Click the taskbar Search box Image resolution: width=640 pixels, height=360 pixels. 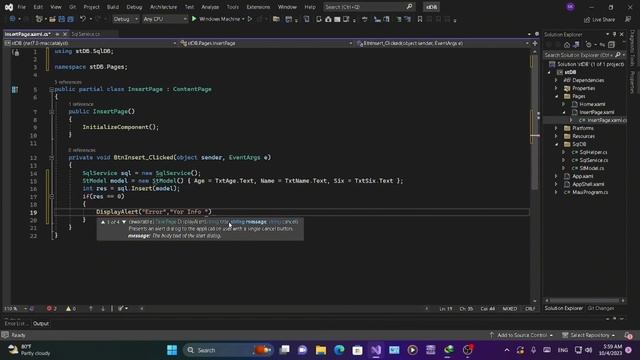pos(227,350)
